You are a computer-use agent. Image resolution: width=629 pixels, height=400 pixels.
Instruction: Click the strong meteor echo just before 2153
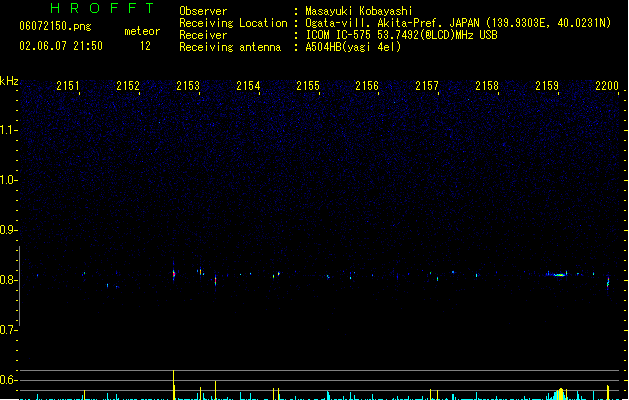click(174, 274)
